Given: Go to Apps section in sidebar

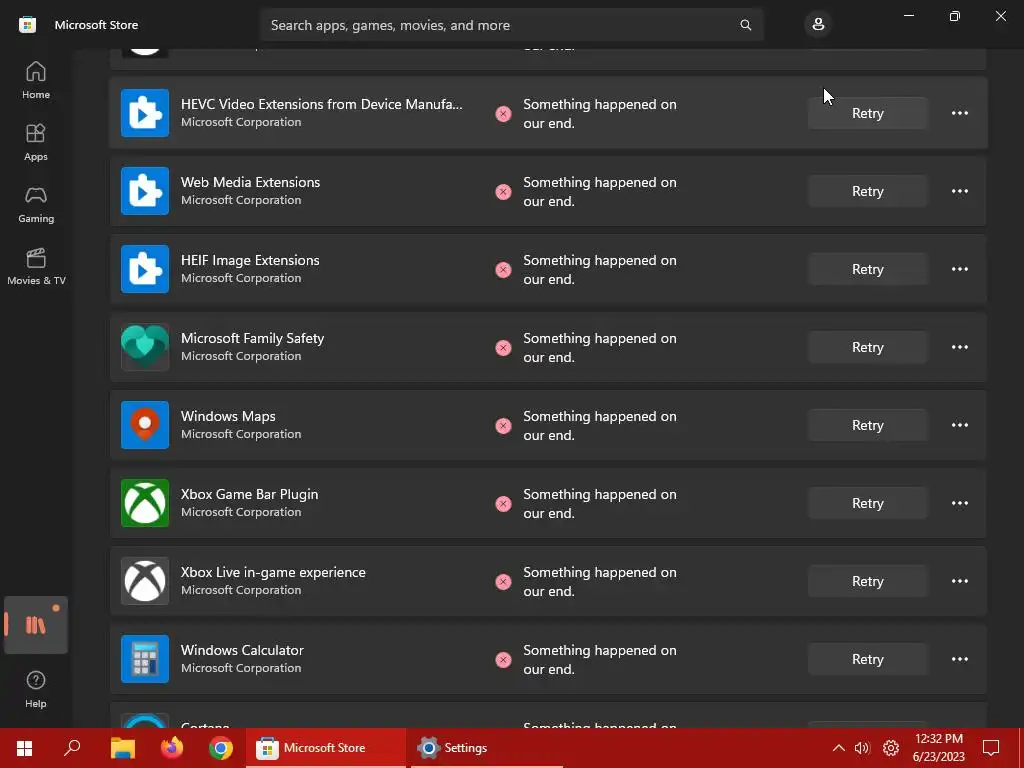Looking at the screenshot, I should [x=36, y=142].
